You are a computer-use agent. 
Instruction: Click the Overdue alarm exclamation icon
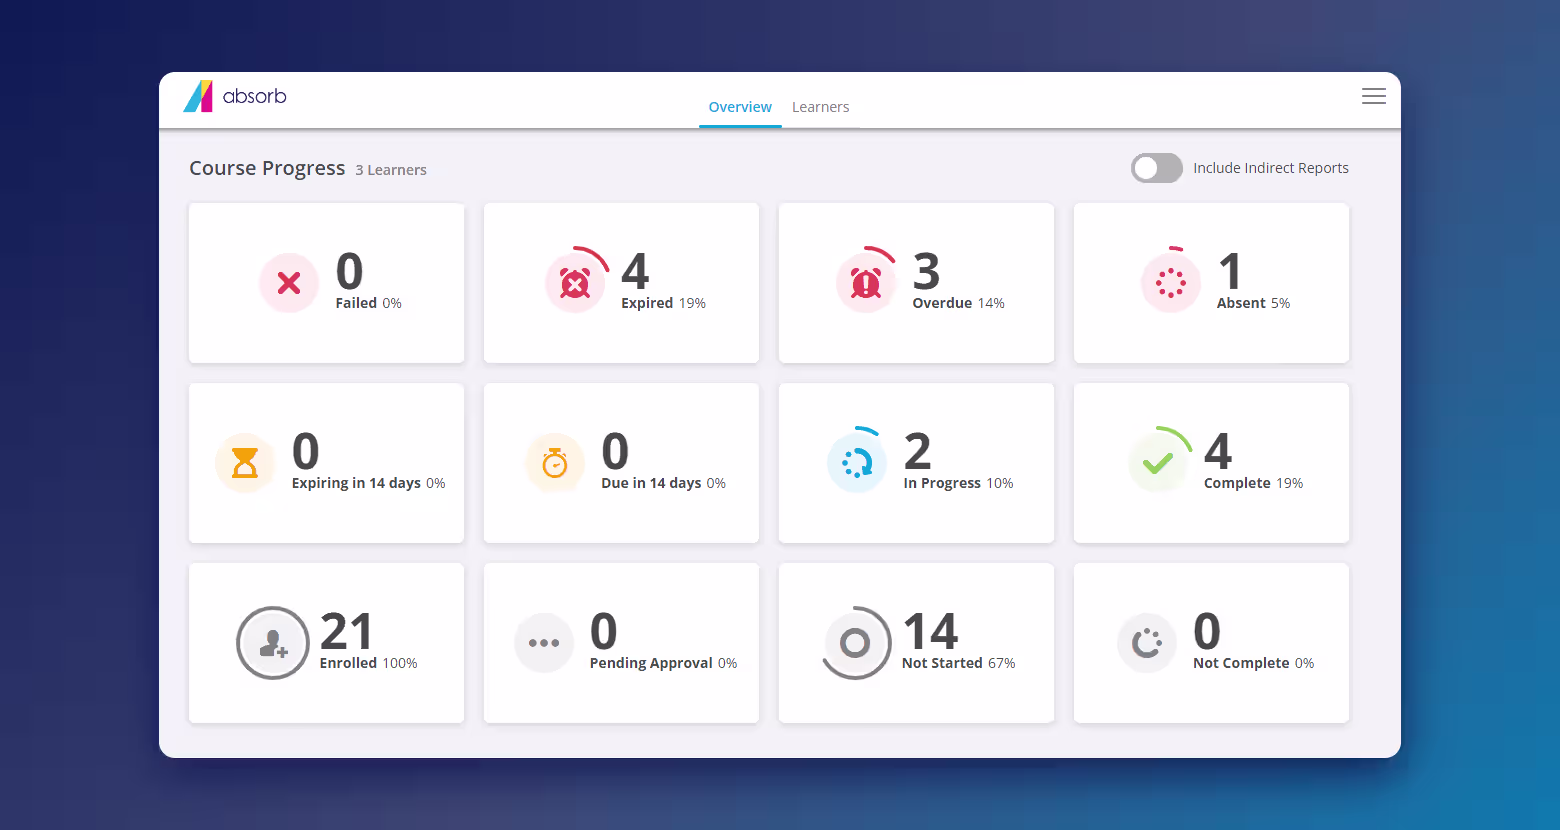click(x=866, y=281)
